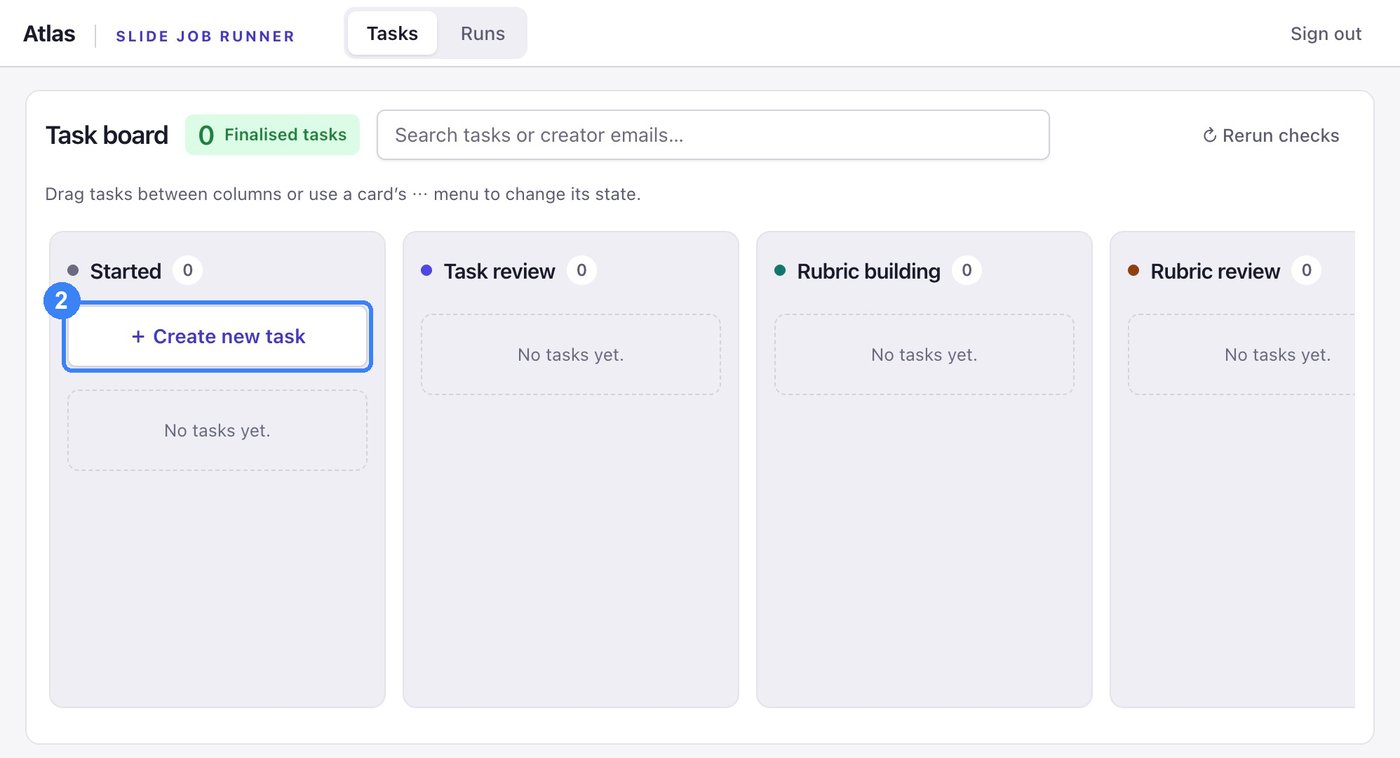Image resolution: width=1400 pixels, height=758 pixels.
Task: Click the blue dot beside Task review
Action: 426,270
